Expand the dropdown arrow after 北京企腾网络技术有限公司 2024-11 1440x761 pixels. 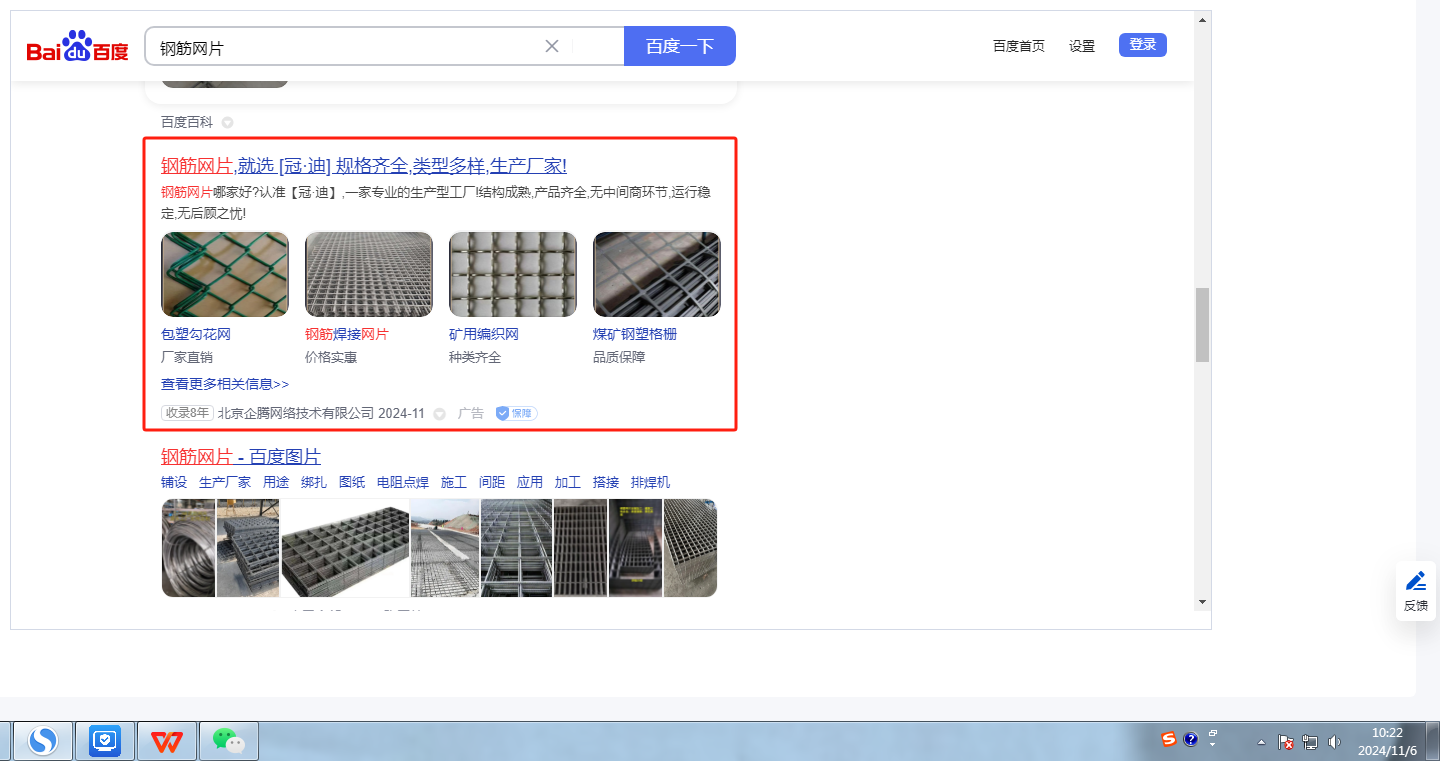tap(439, 414)
